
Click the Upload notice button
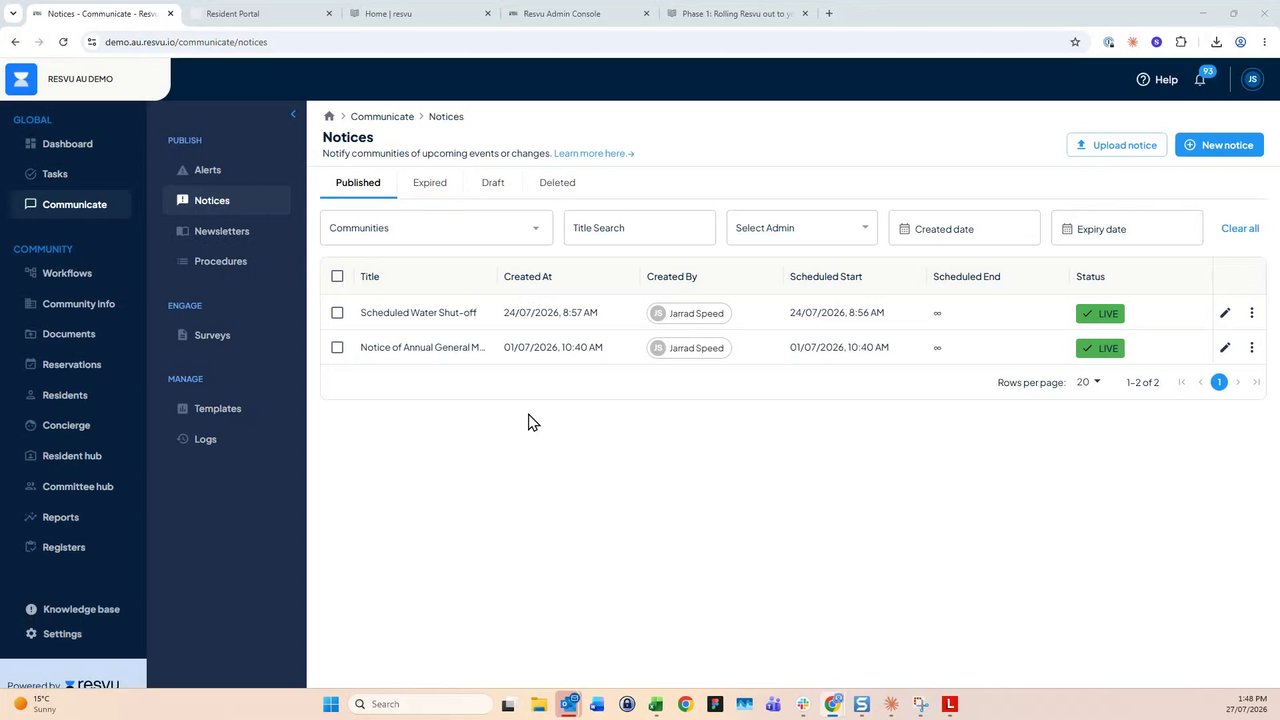pos(1116,145)
